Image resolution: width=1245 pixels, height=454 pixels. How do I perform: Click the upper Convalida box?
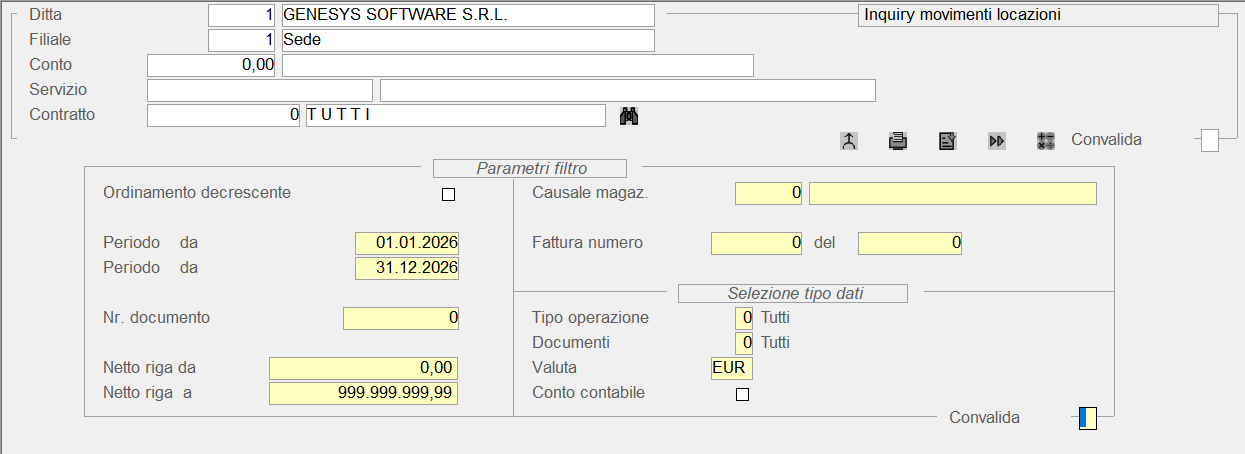[1210, 141]
